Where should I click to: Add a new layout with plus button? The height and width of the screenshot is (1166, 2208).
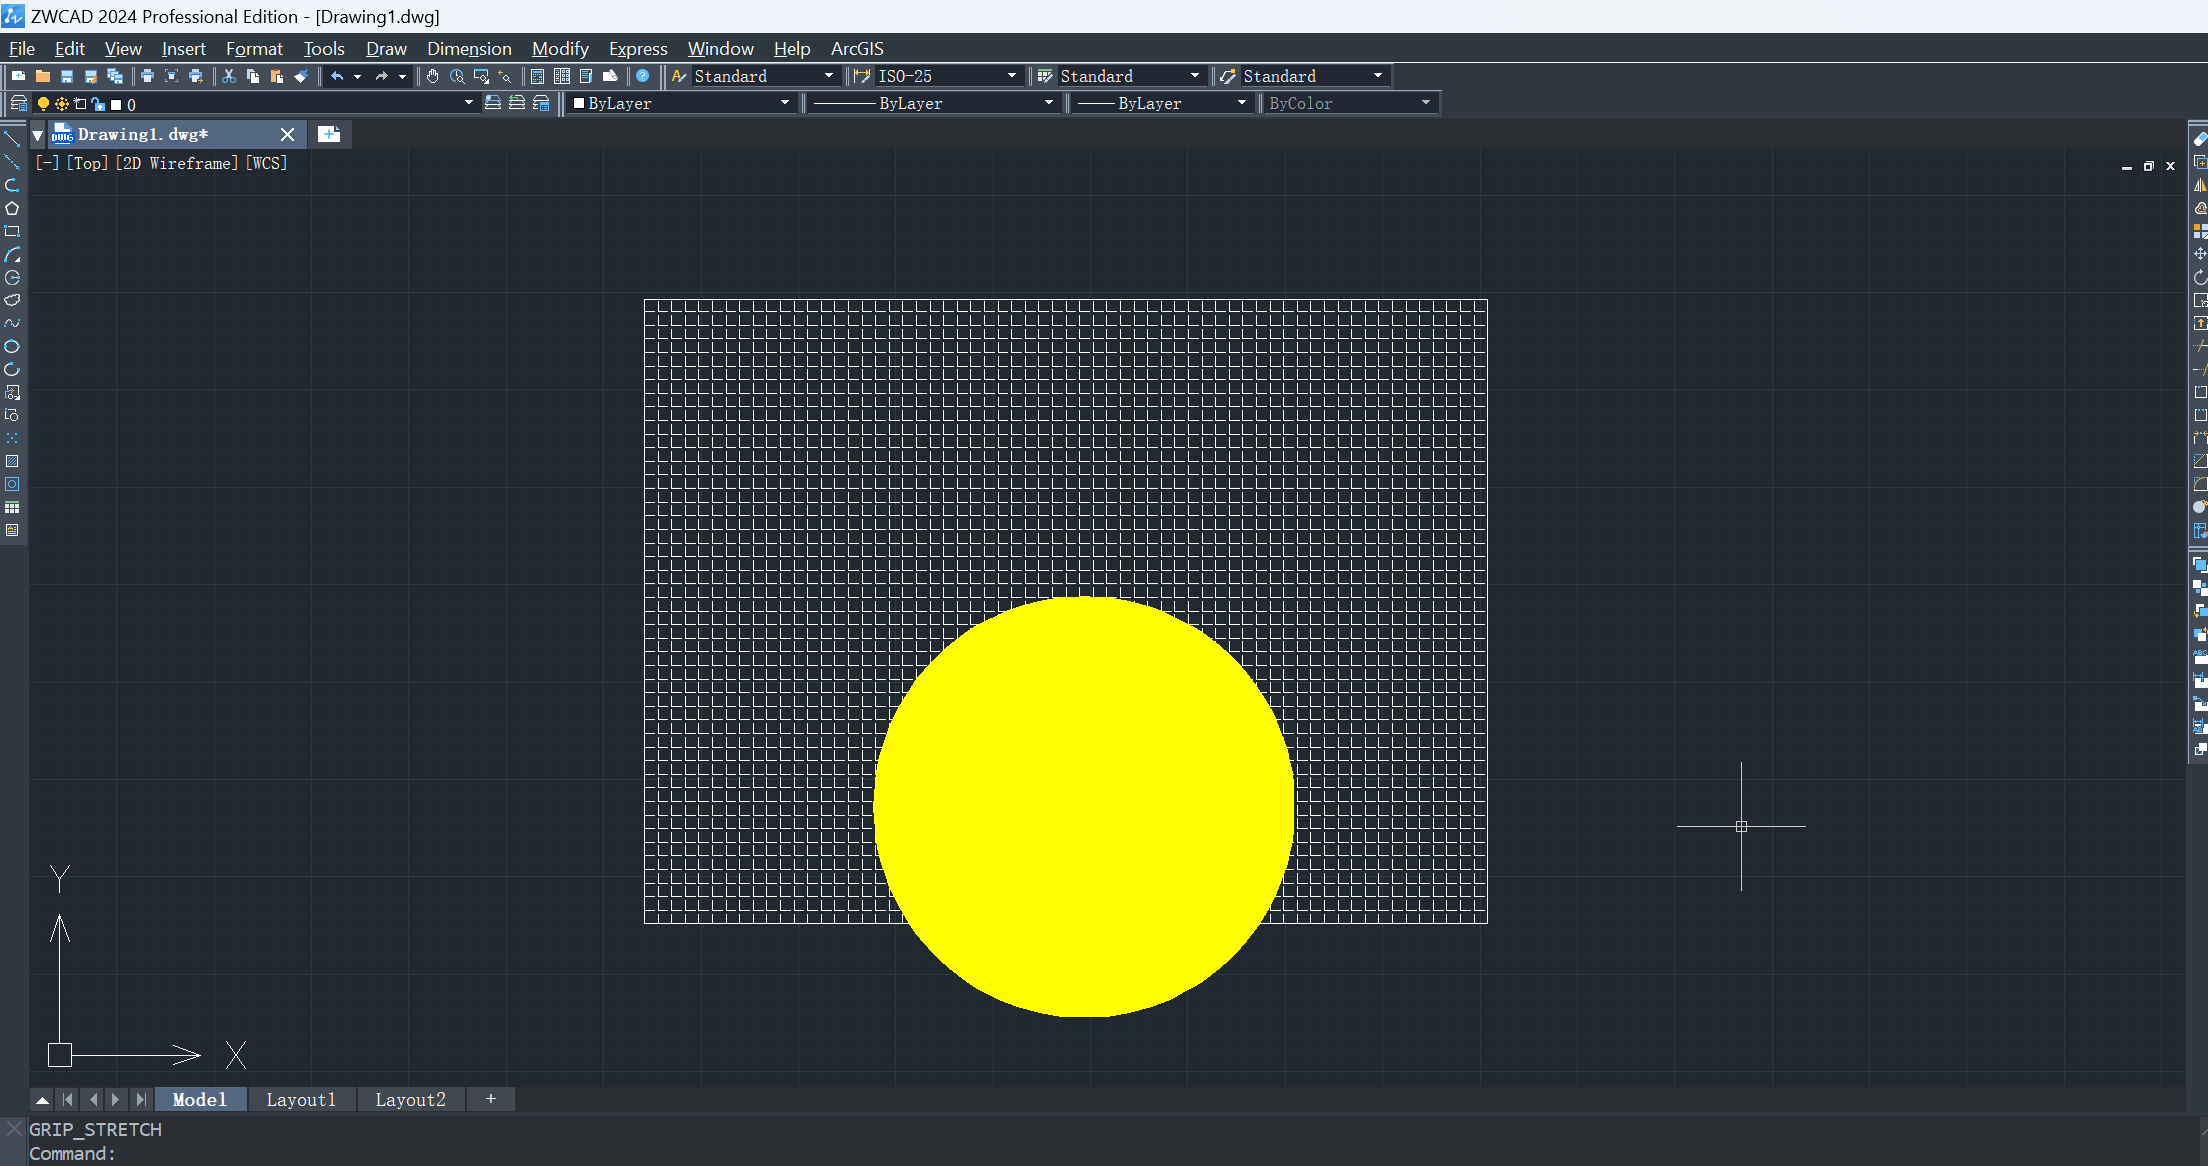[x=490, y=1099]
